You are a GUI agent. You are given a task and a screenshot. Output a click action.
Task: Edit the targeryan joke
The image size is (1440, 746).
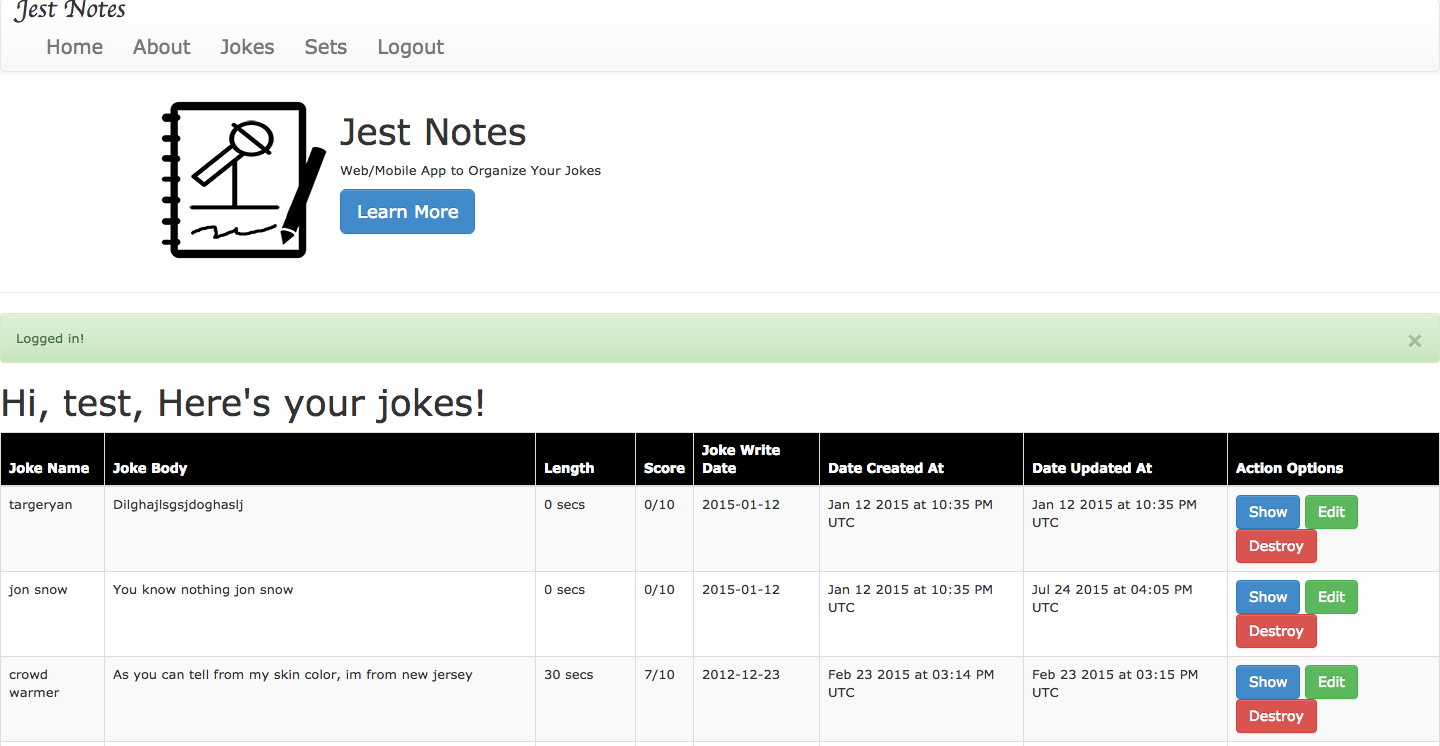1331,512
